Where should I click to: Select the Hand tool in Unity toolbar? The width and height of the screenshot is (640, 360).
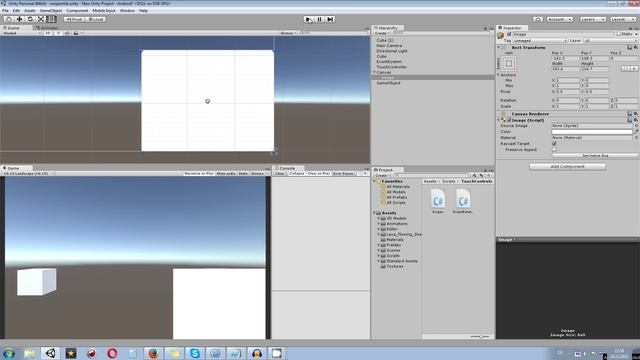click(x=8, y=19)
